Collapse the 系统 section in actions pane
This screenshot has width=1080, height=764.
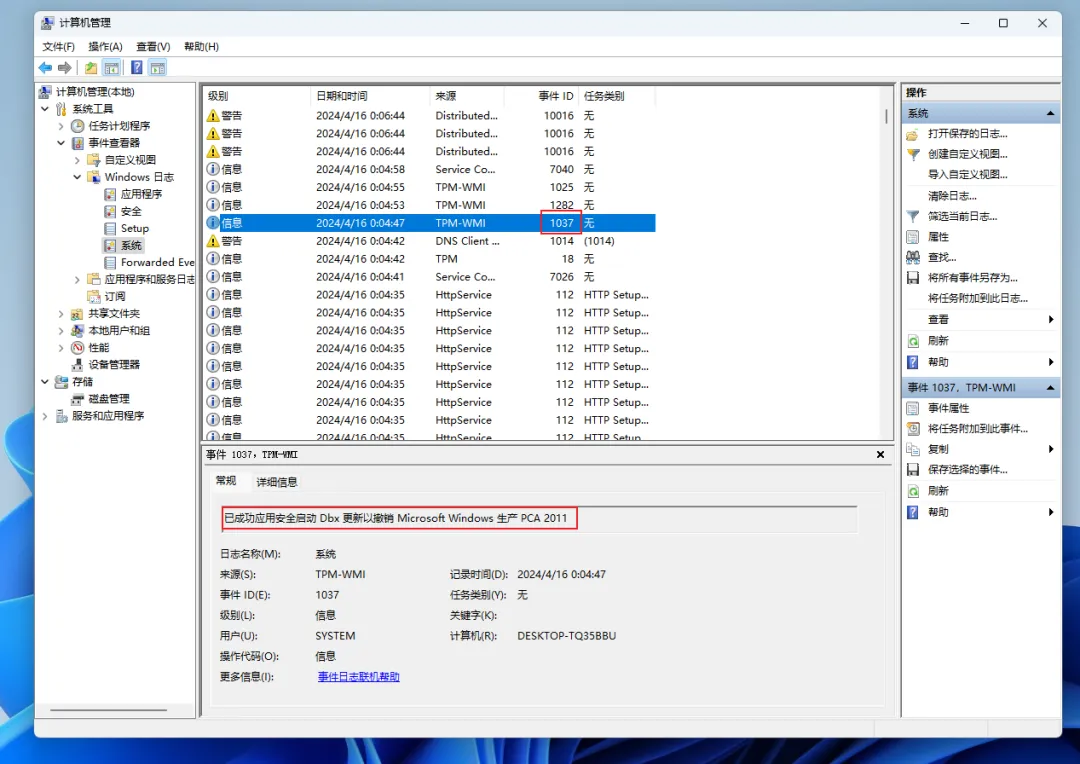[1050, 113]
